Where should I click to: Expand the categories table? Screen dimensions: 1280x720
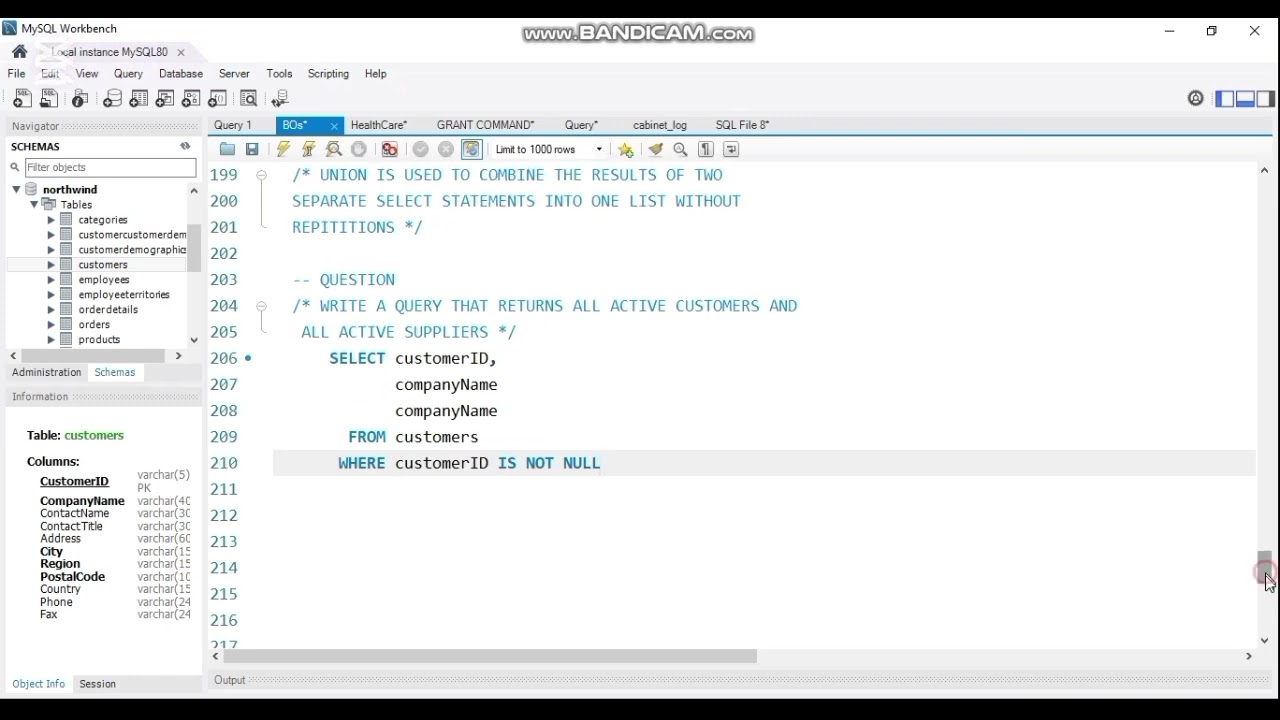click(x=51, y=220)
